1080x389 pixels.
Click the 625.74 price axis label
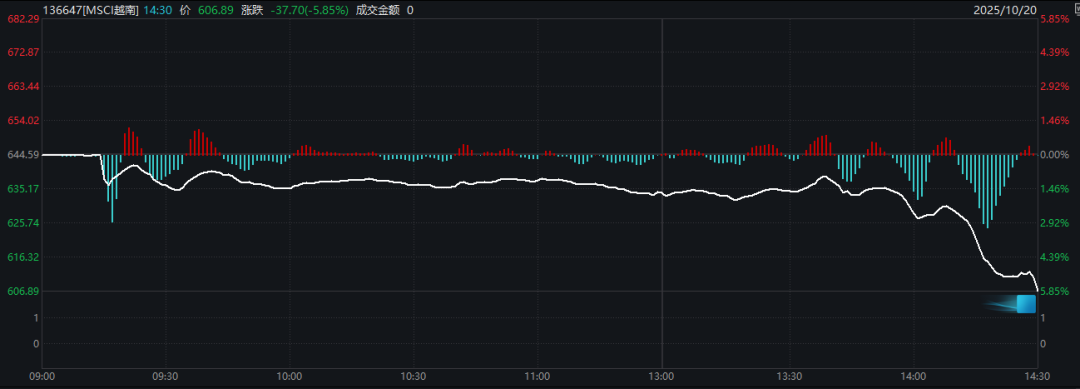click(x=23, y=223)
